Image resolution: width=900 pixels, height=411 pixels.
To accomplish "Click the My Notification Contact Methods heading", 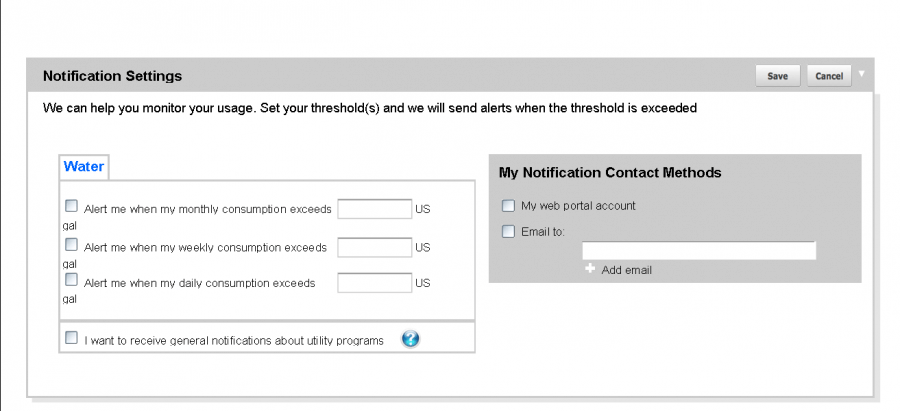I will click(610, 172).
